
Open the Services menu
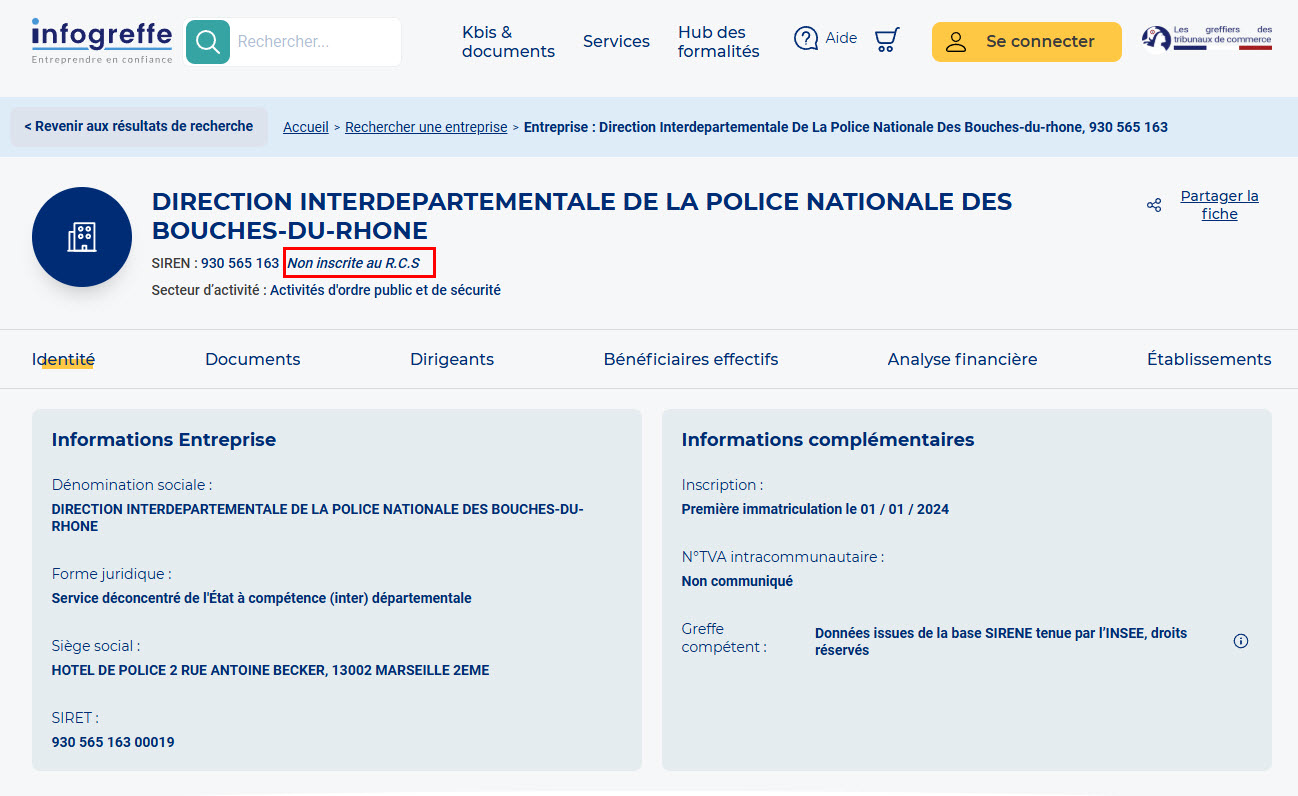616,42
